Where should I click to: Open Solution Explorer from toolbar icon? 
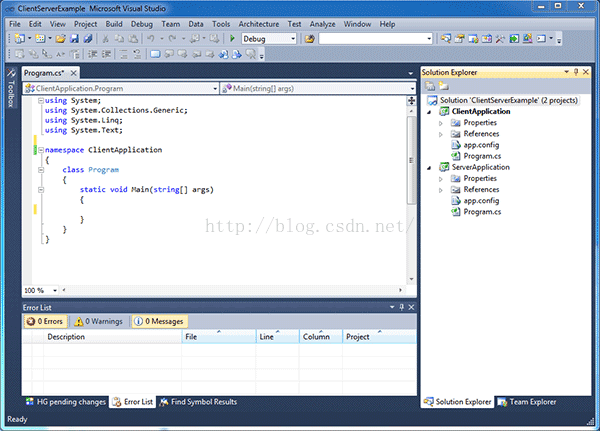coord(445,39)
